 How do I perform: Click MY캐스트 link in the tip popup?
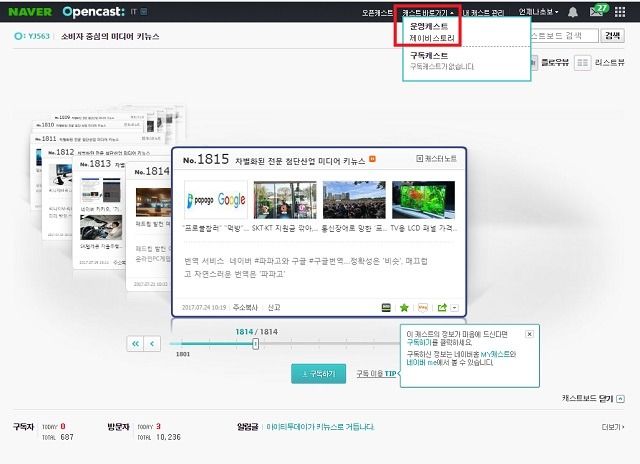[495, 354]
